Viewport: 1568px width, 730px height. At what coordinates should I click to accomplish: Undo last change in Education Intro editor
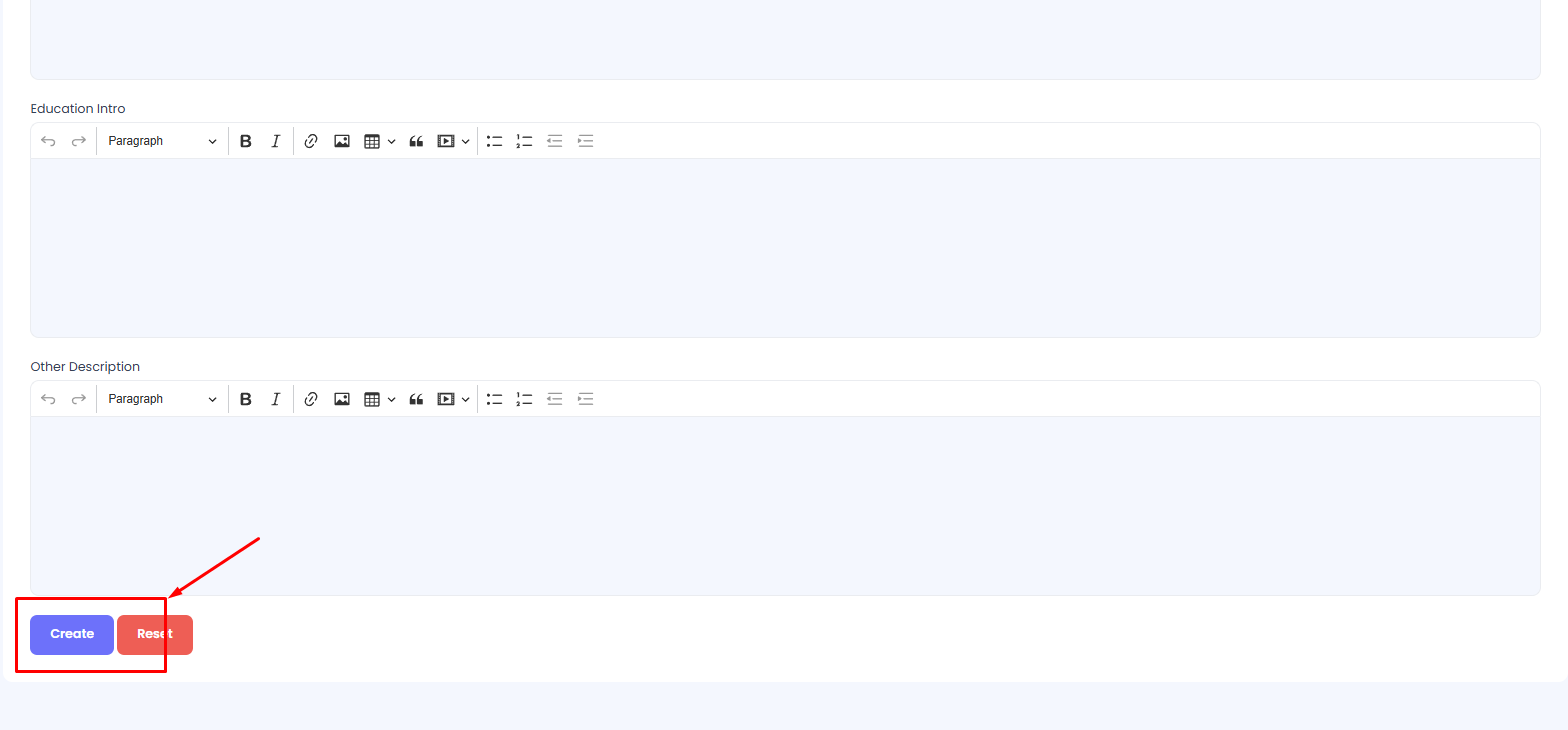point(48,141)
